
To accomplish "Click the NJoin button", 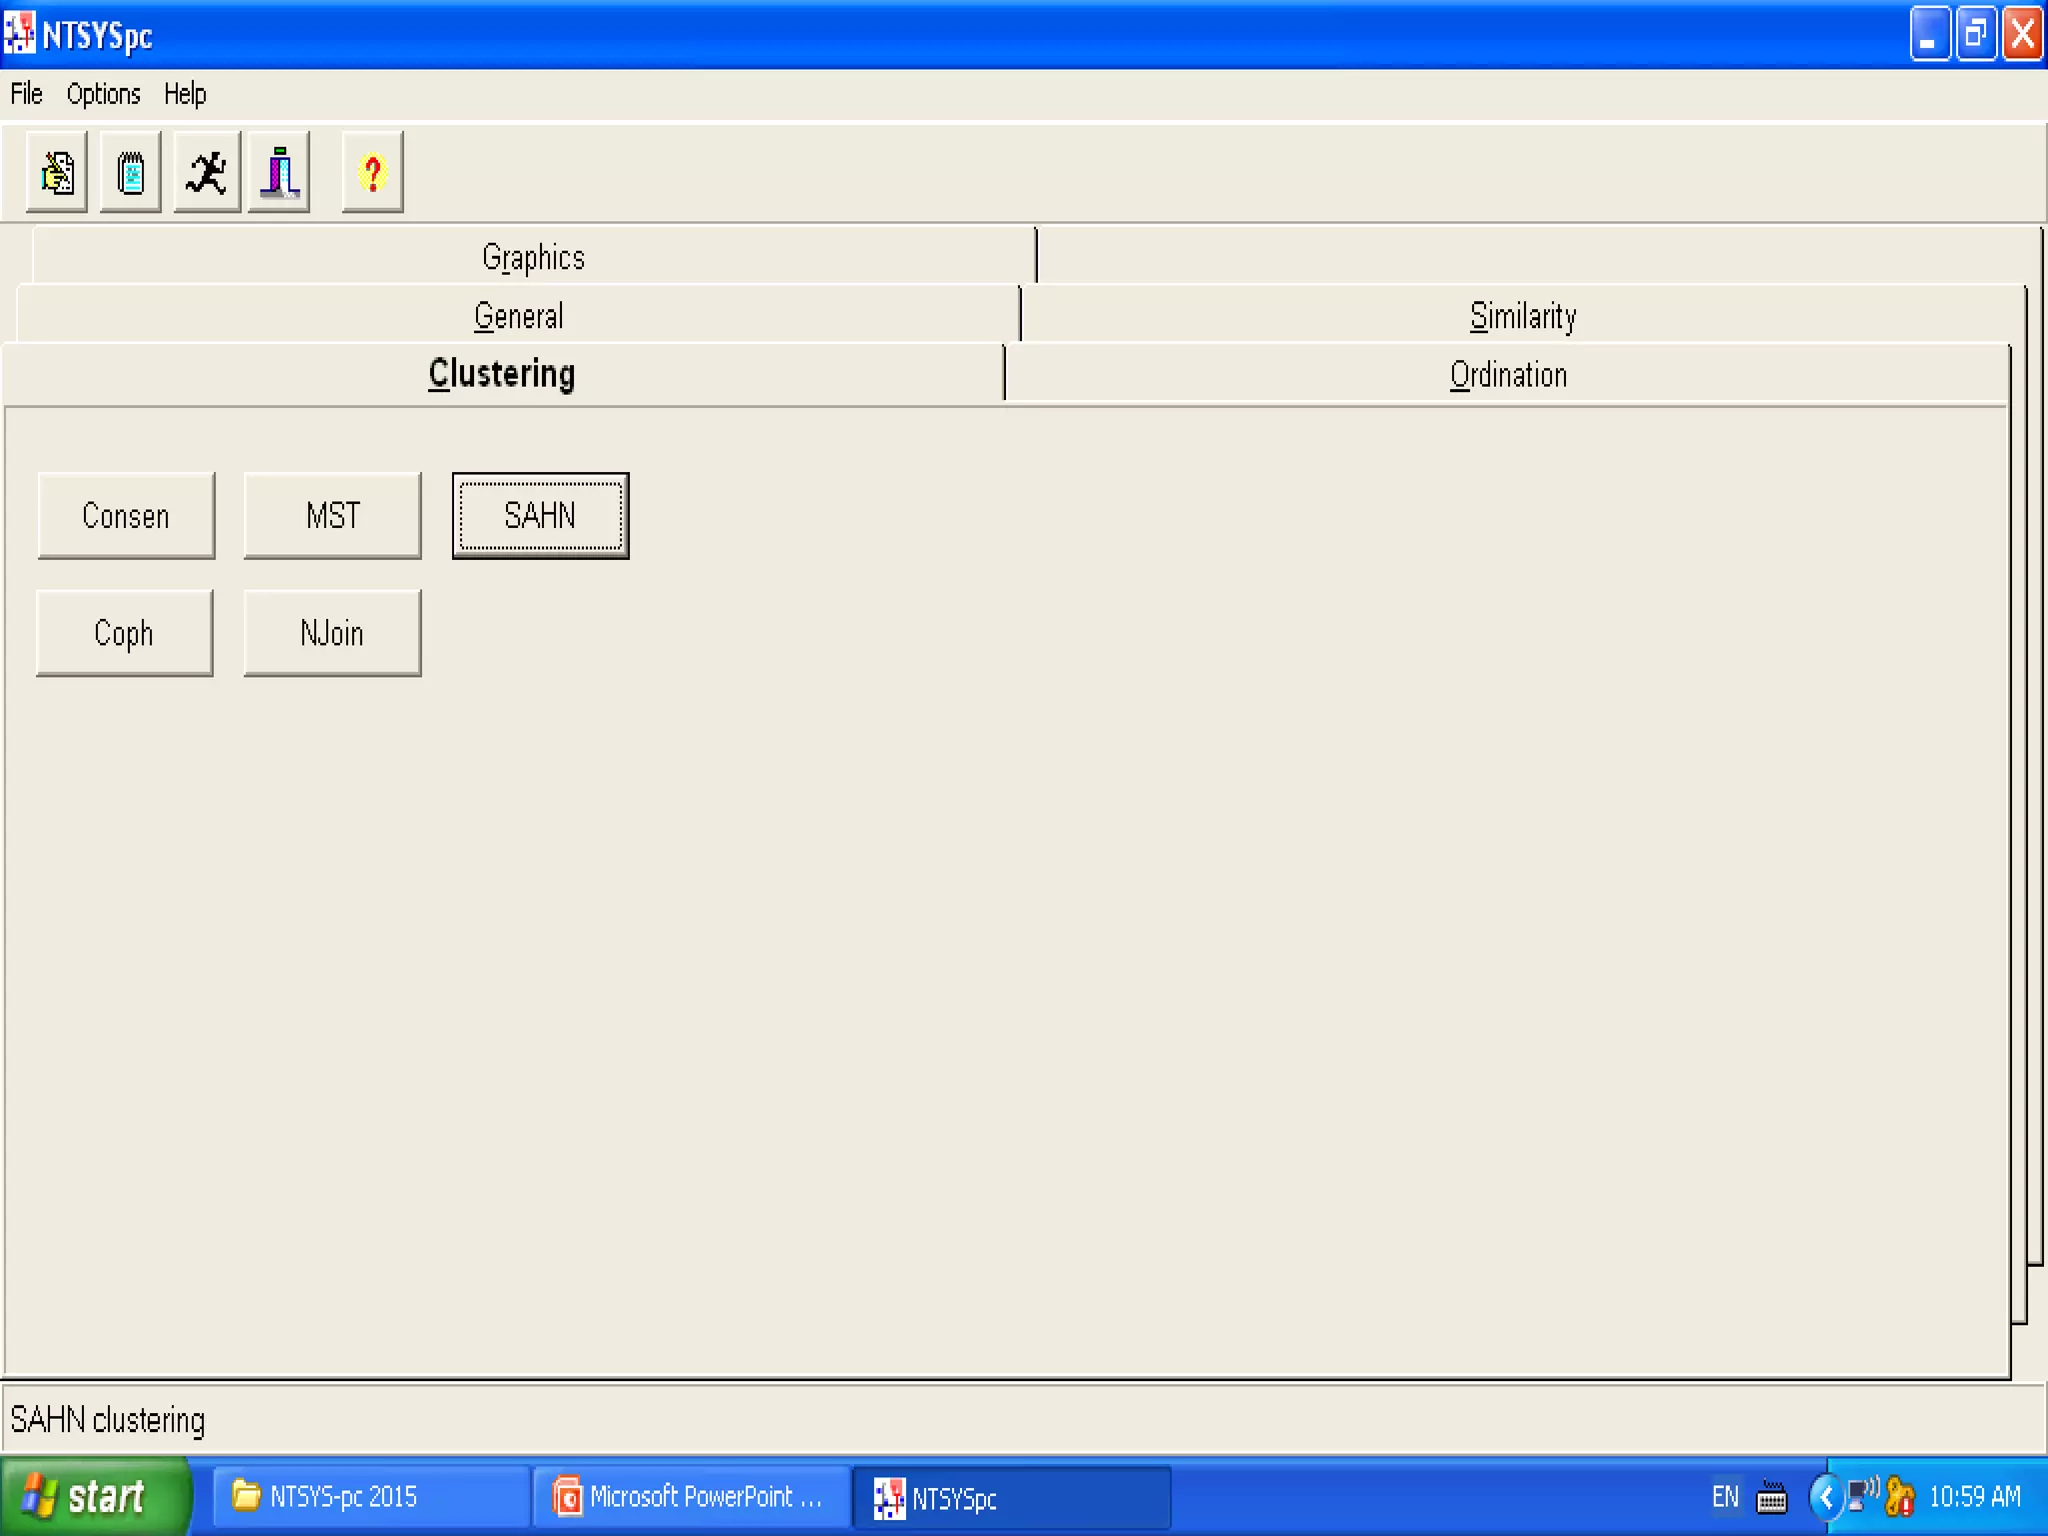I will tap(332, 633).
